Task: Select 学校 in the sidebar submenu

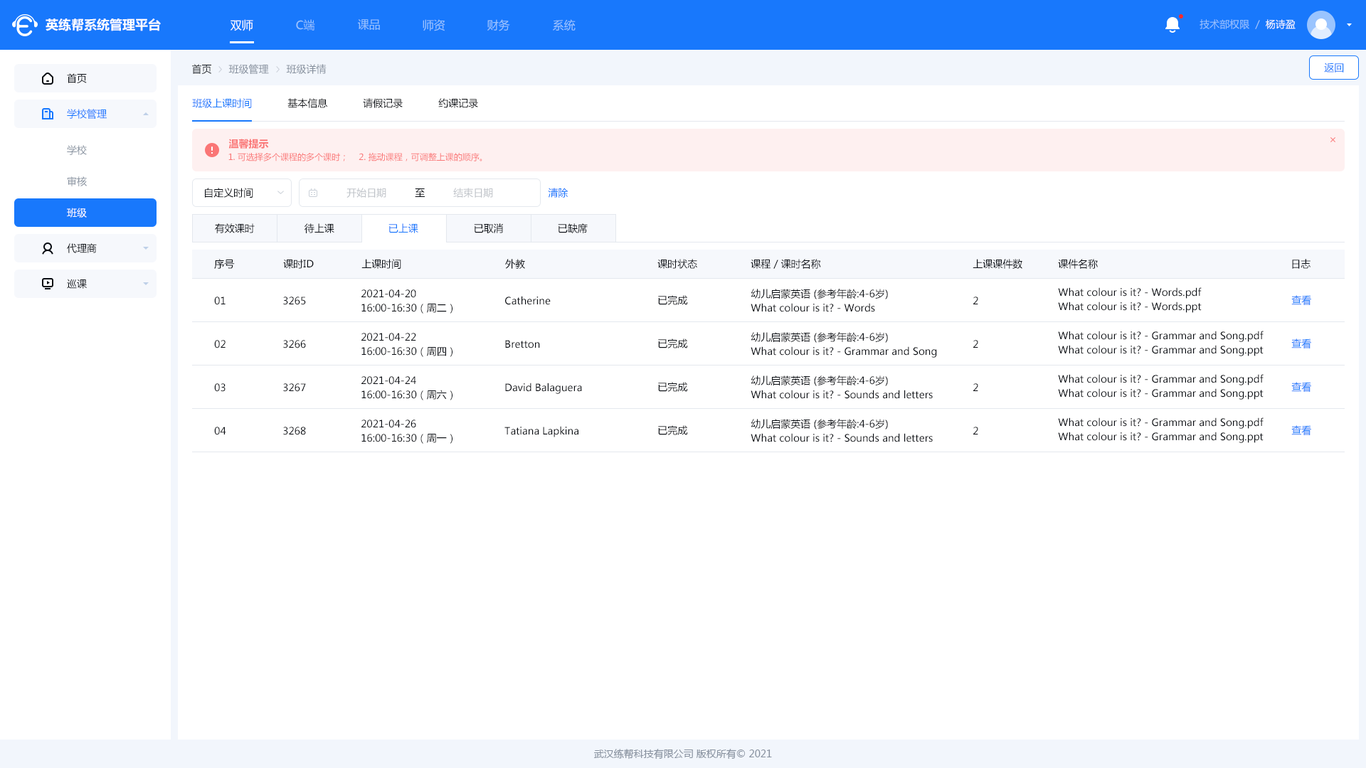Action: click(77, 150)
